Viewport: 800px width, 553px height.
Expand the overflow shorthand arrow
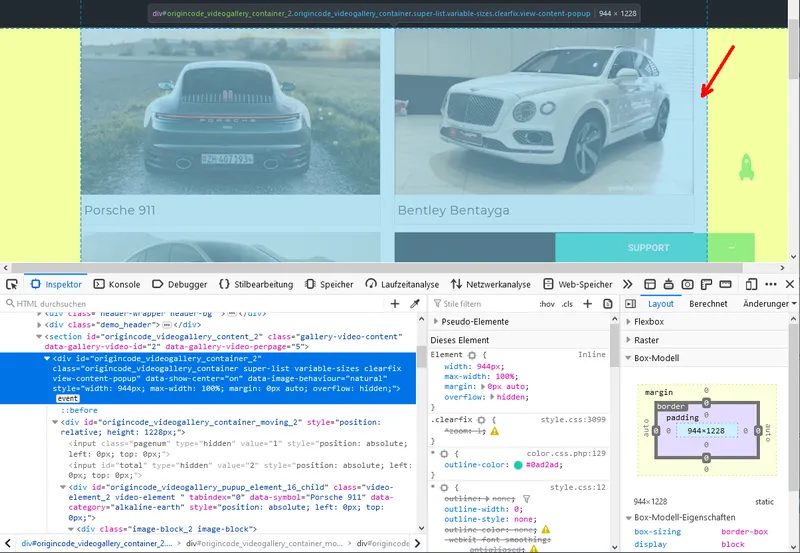click(x=492, y=397)
